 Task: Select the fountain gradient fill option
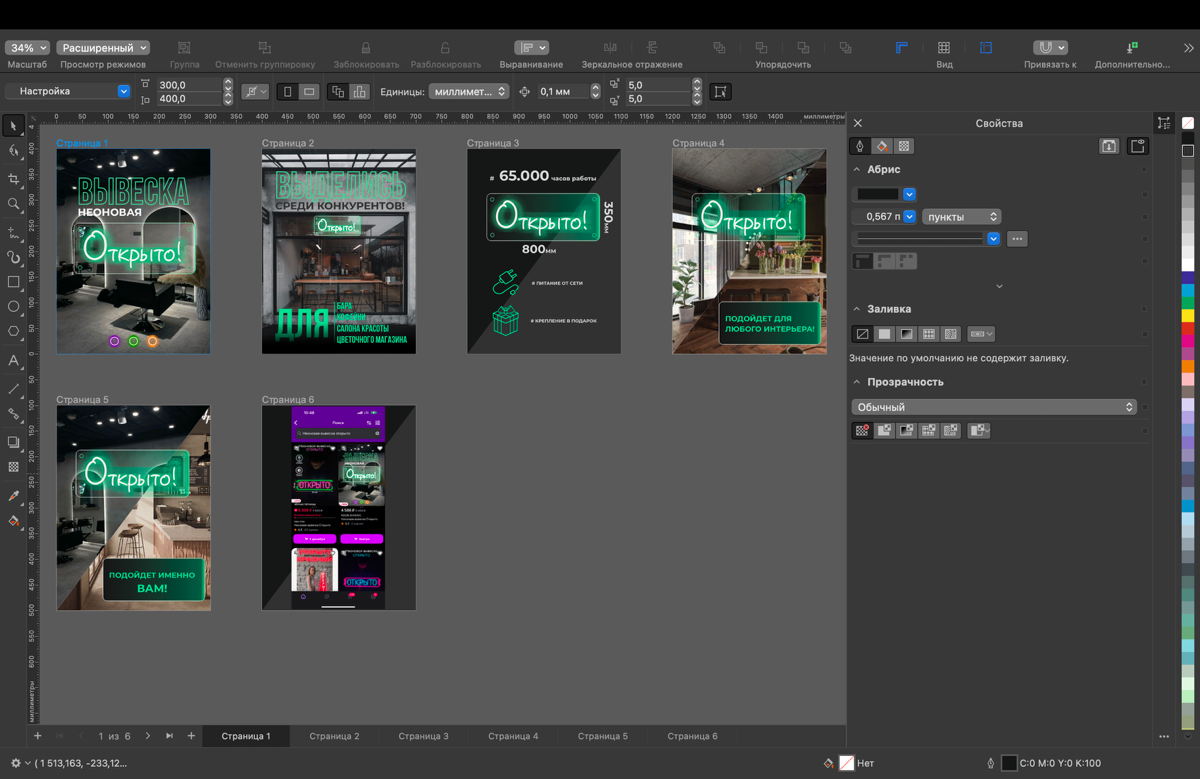[x=906, y=334]
